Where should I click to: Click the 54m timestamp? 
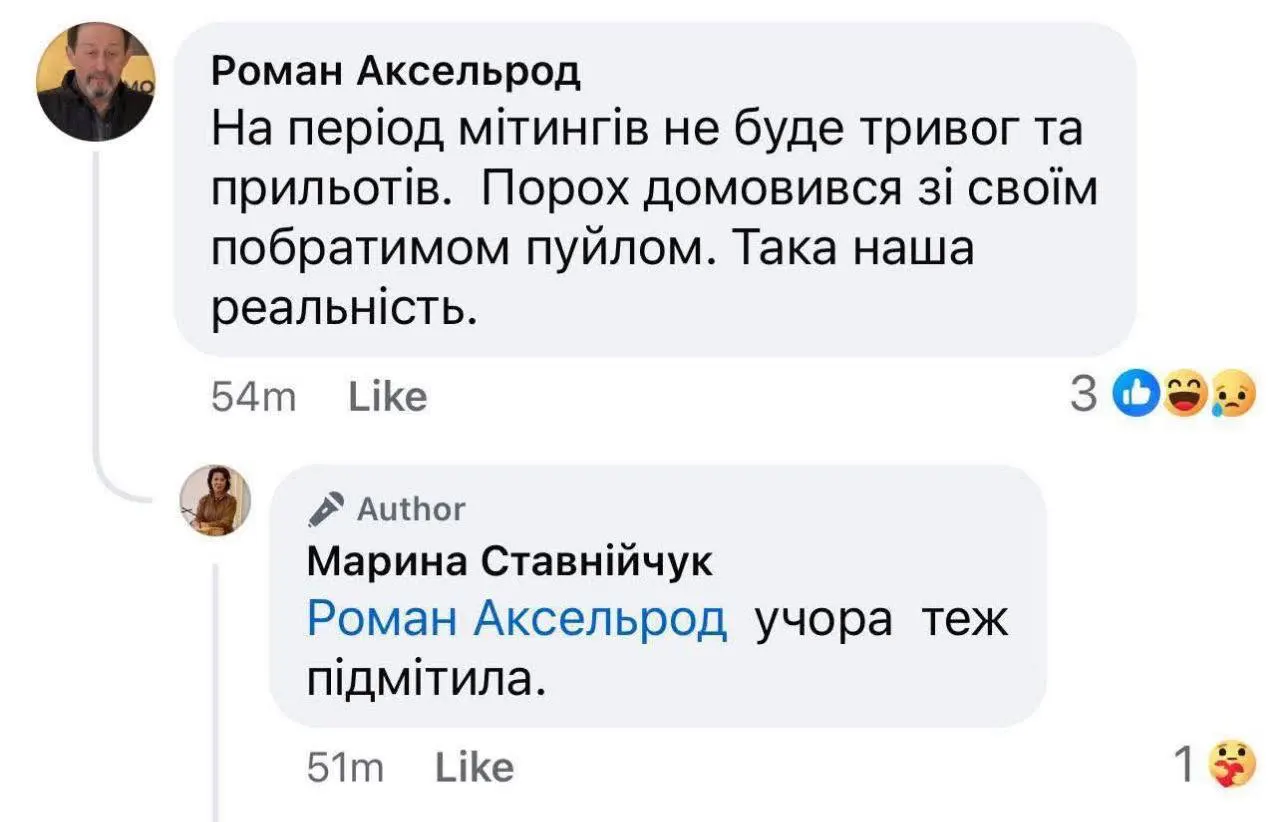pyautogui.click(x=254, y=398)
